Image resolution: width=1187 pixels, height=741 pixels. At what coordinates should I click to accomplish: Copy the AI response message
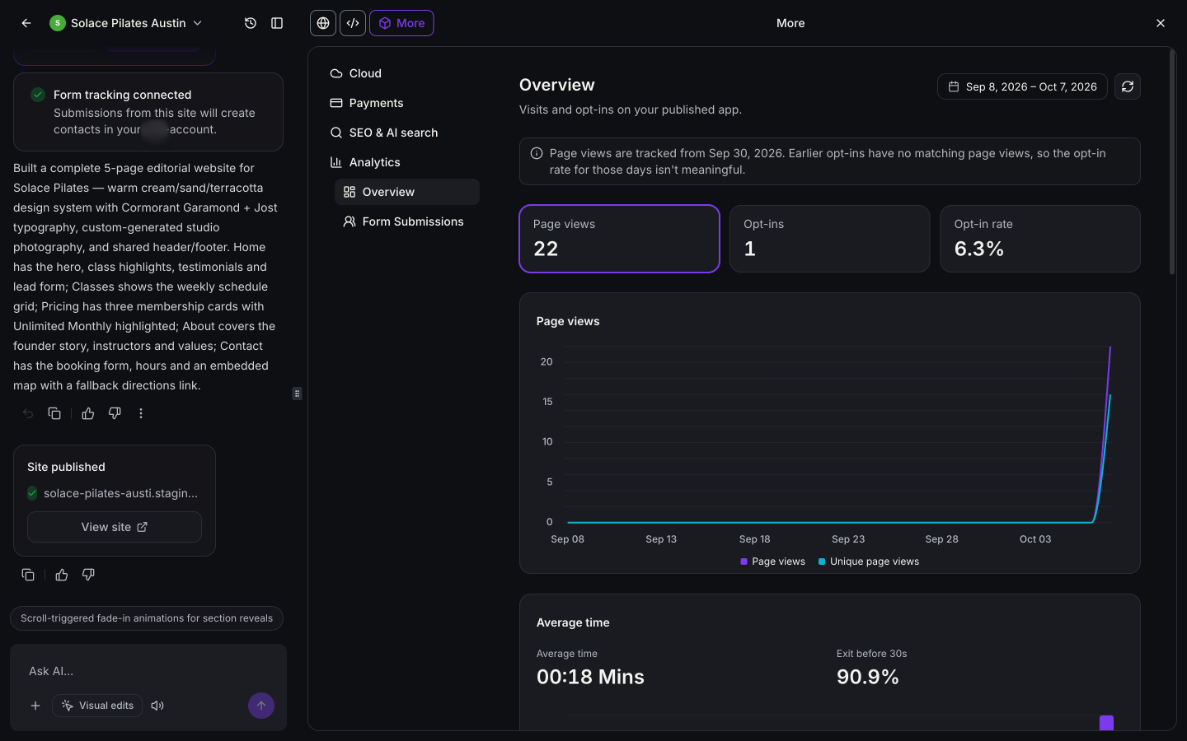pos(55,413)
